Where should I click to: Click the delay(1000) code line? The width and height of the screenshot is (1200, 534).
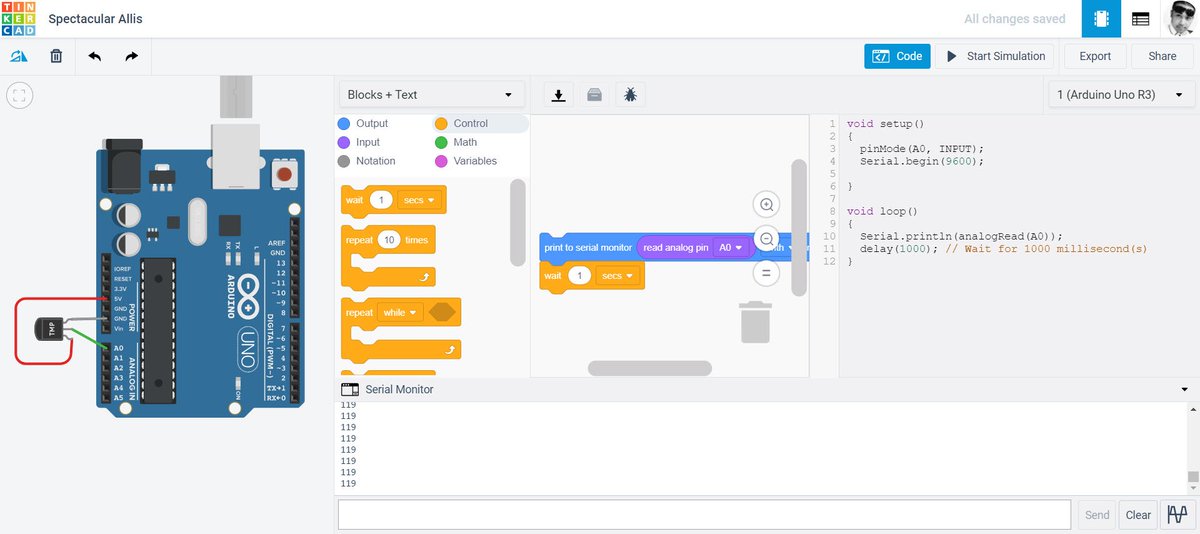point(1003,248)
